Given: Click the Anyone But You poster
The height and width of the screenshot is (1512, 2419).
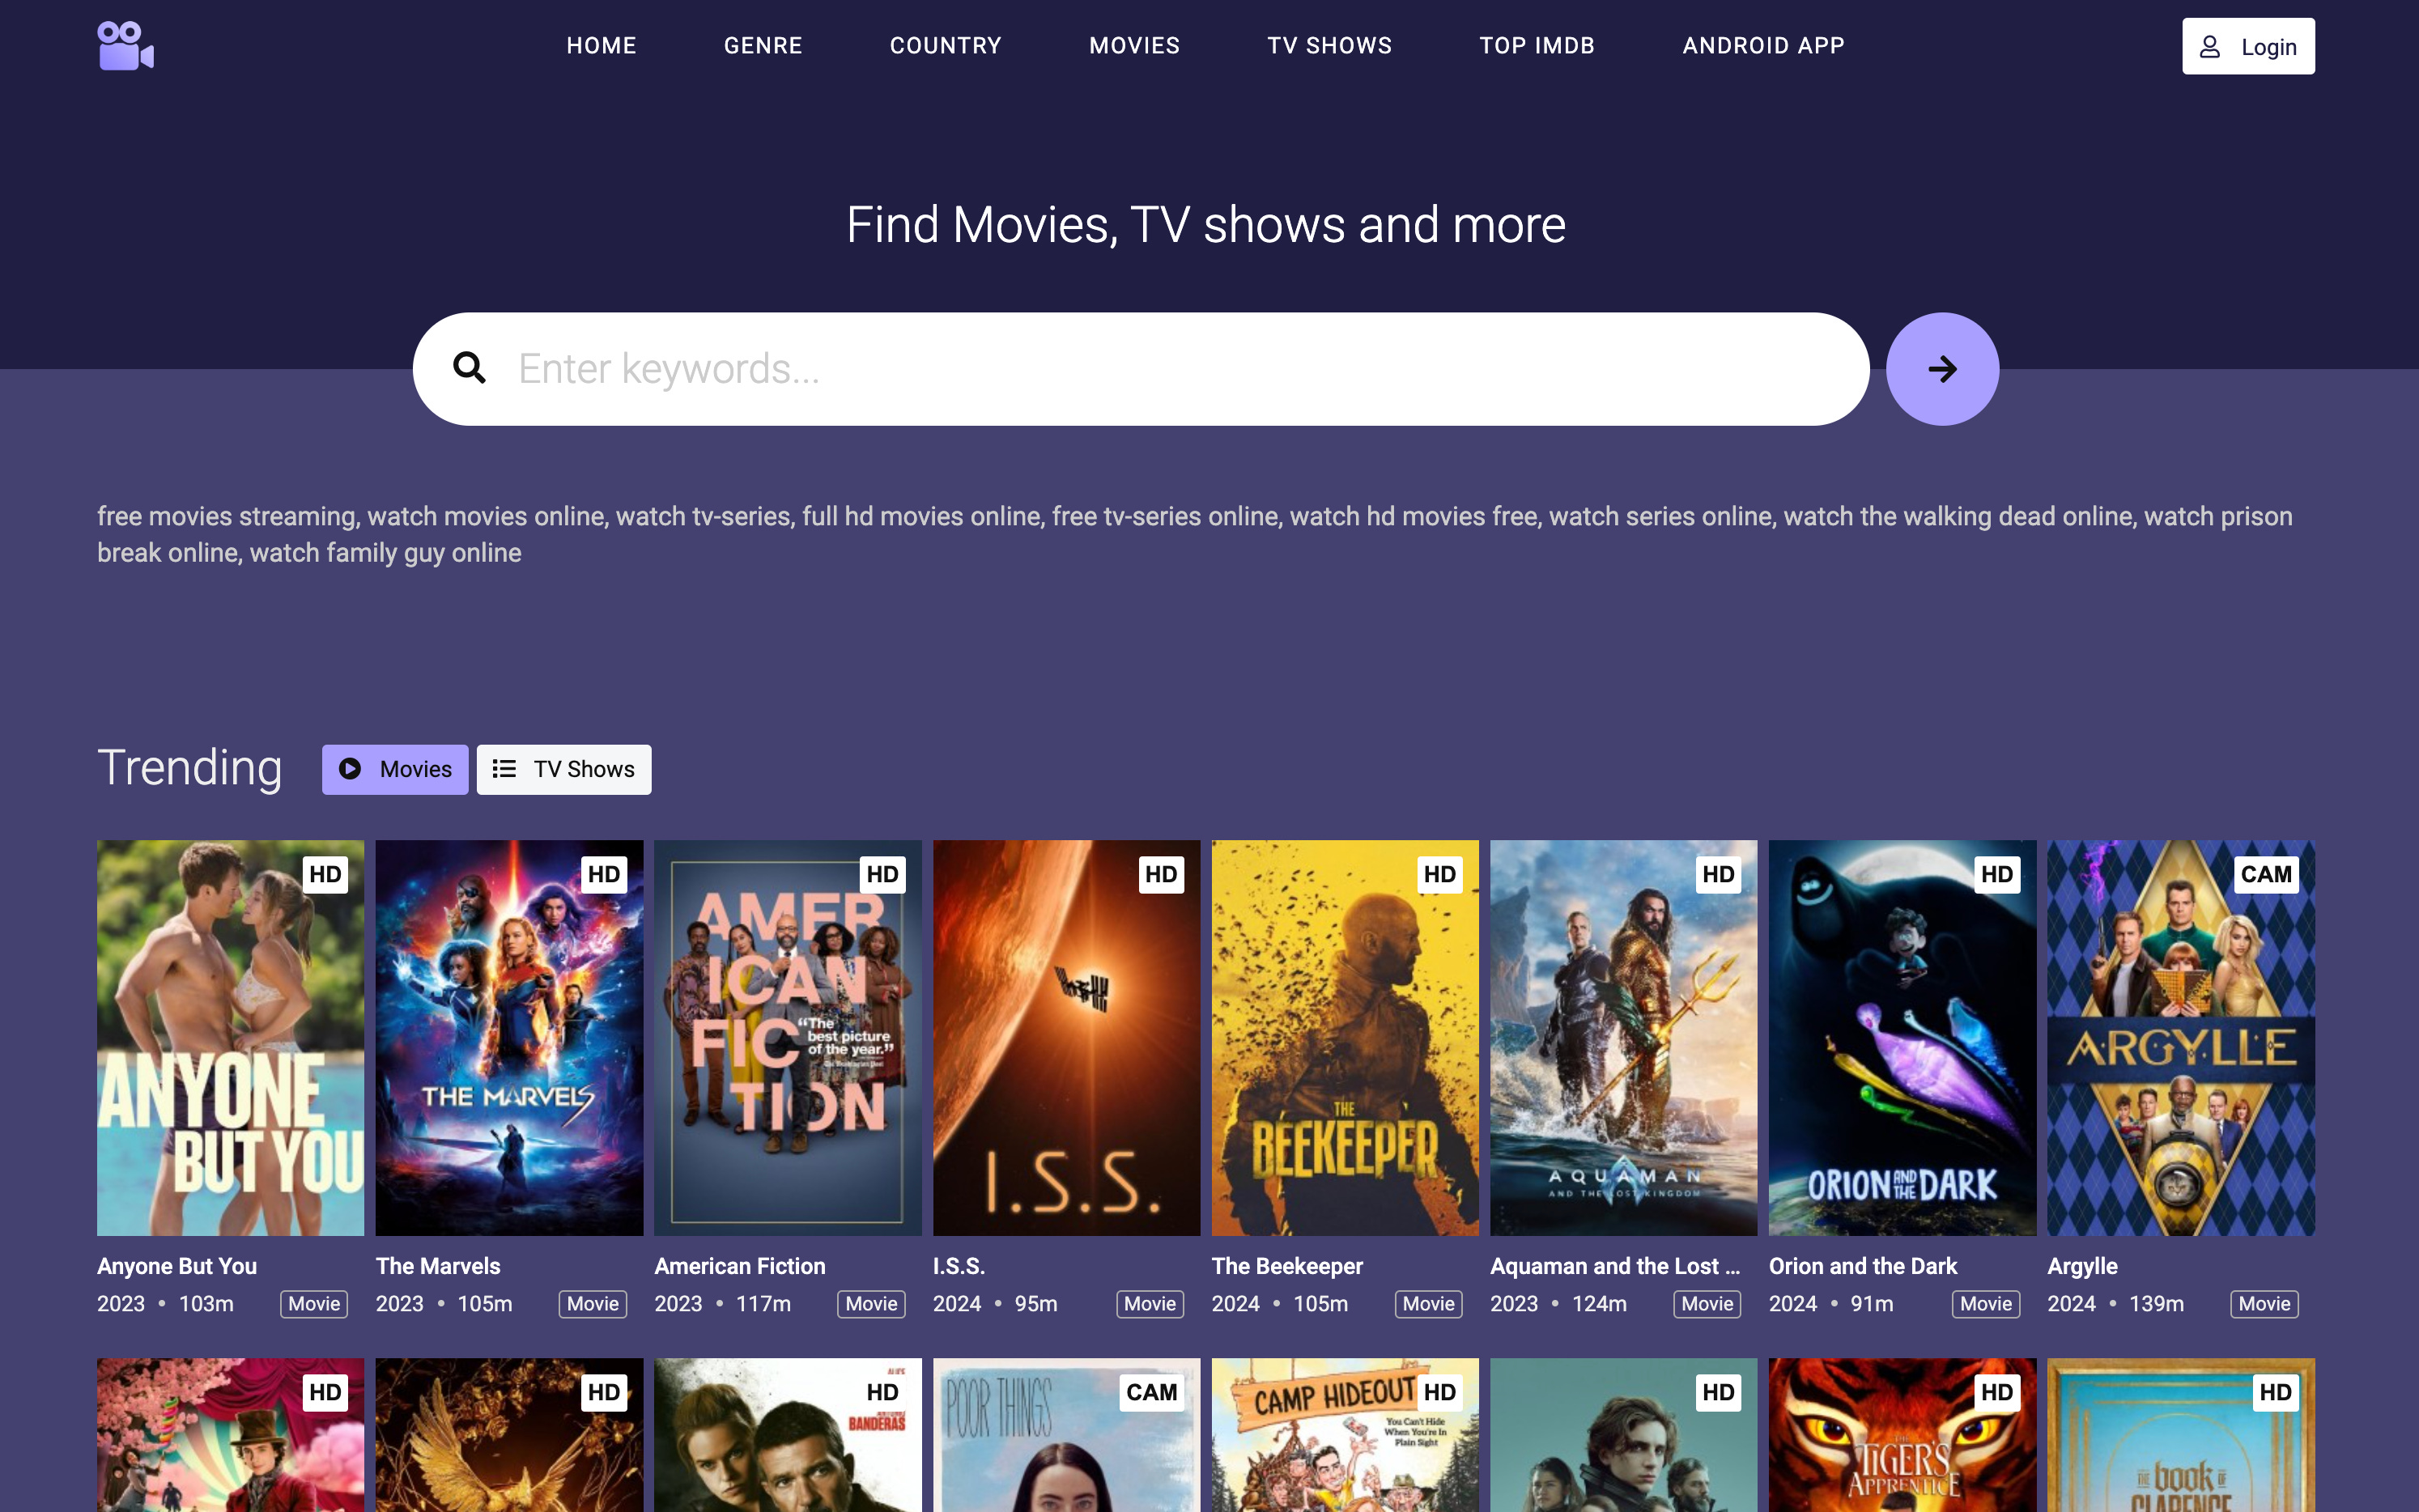Looking at the screenshot, I should (x=231, y=1038).
